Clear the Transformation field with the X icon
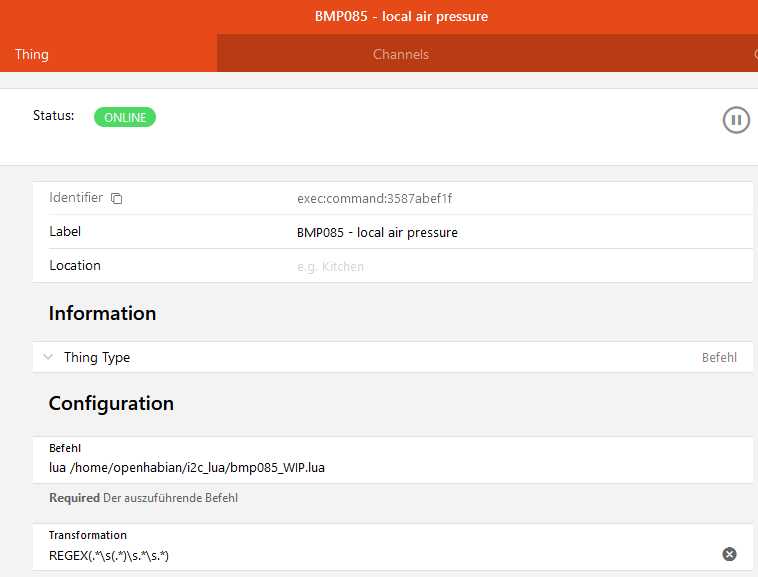 point(729,554)
